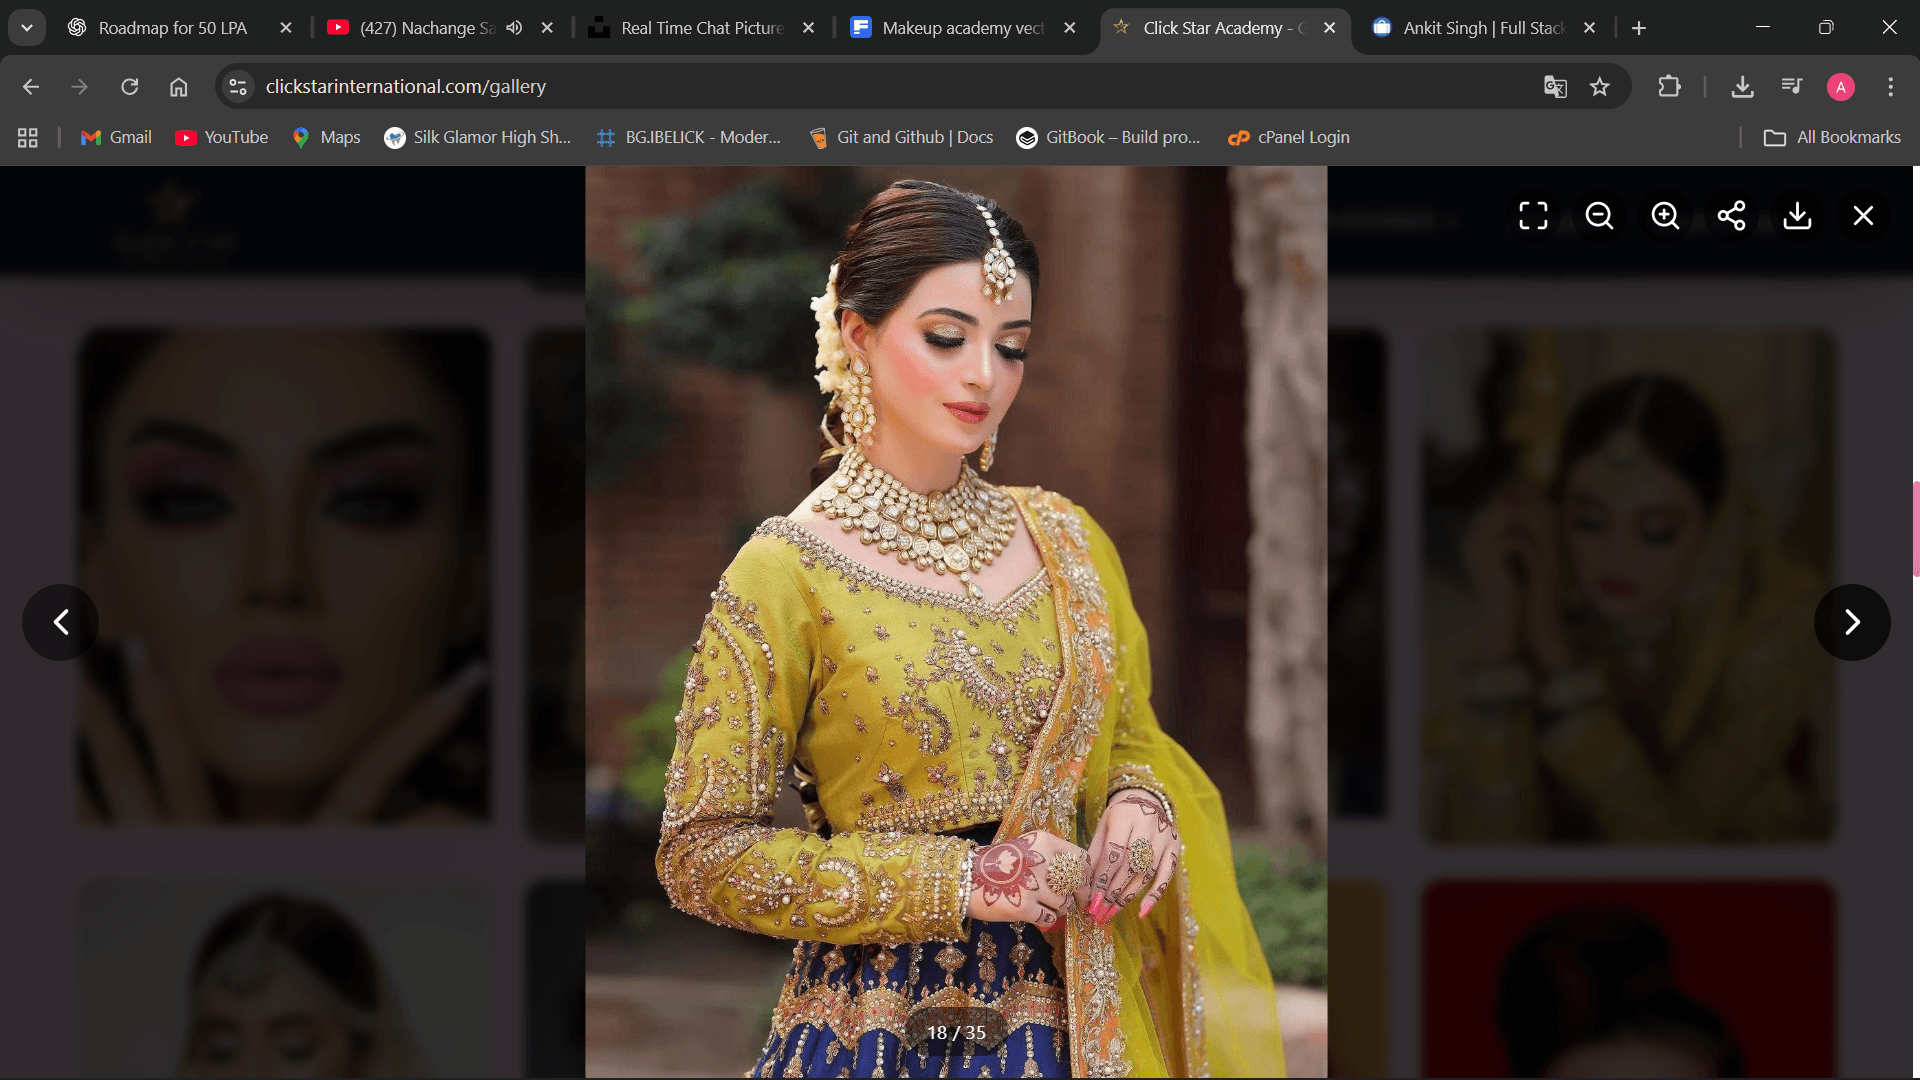Image resolution: width=1920 pixels, height=1080 pixels.
Task: Open Git and Github | Docs bookmark
Action: pos(901,138)
